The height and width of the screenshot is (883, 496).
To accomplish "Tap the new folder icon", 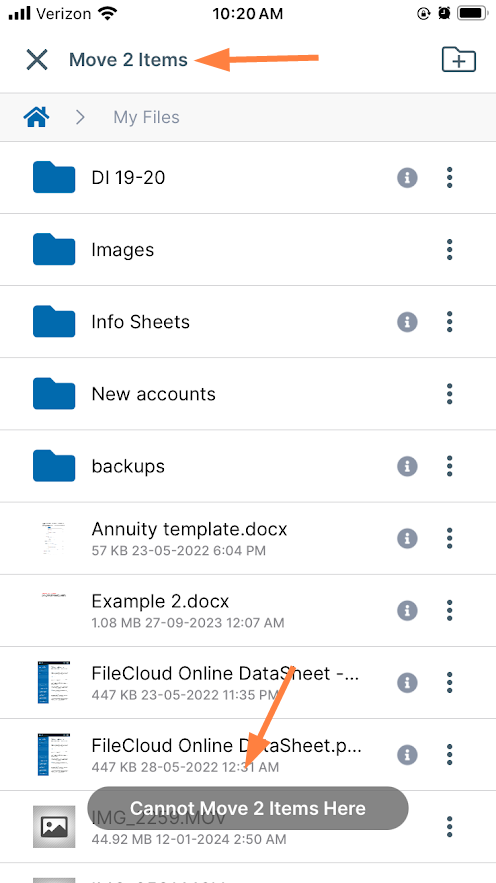I will pos(459,59).
